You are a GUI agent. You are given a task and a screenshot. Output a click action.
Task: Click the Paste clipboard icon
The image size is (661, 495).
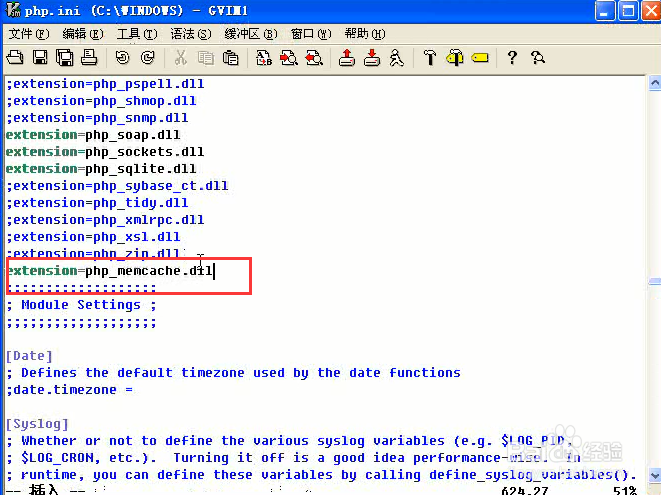[x=231, y=57]
